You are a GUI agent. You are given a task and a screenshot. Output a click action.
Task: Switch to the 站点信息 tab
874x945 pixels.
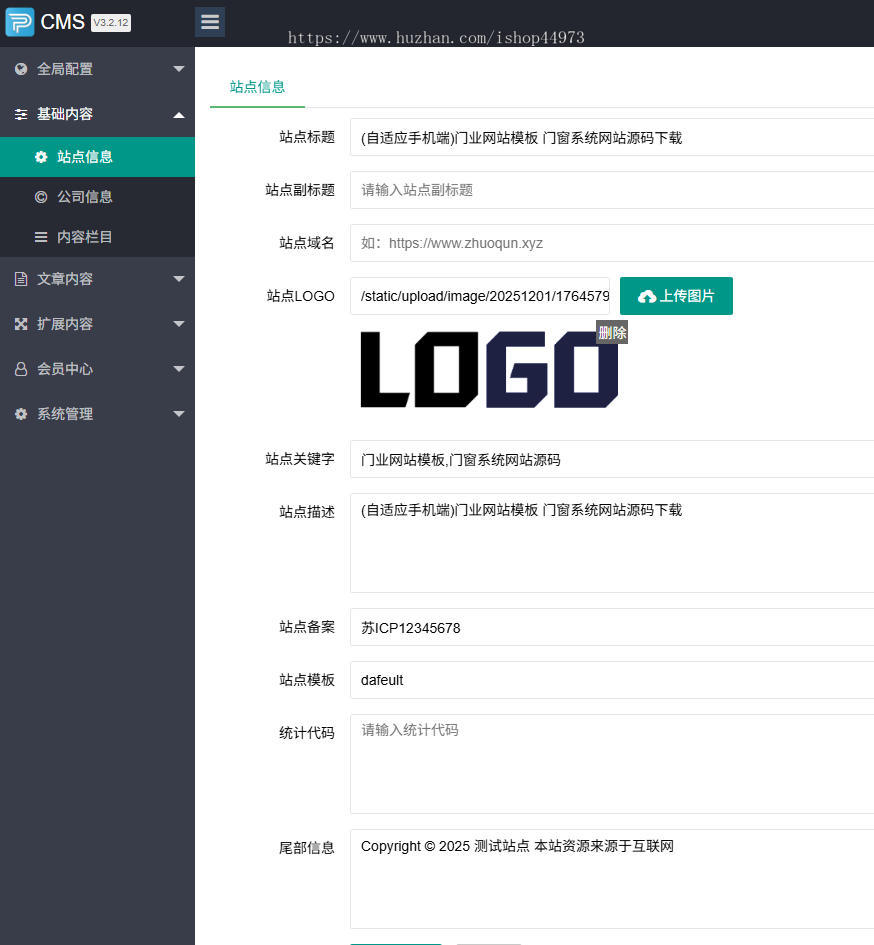[257, 87]
